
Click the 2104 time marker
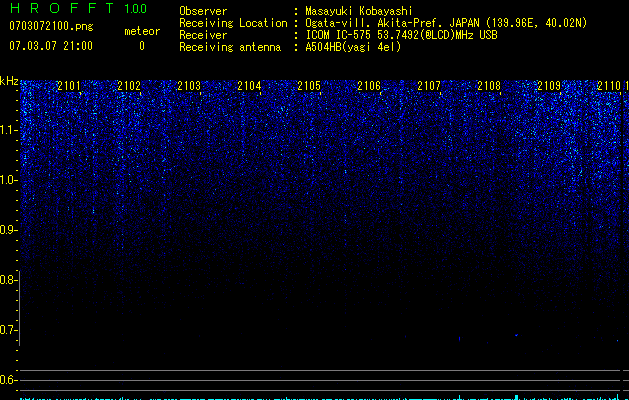[x=249, y=85]
